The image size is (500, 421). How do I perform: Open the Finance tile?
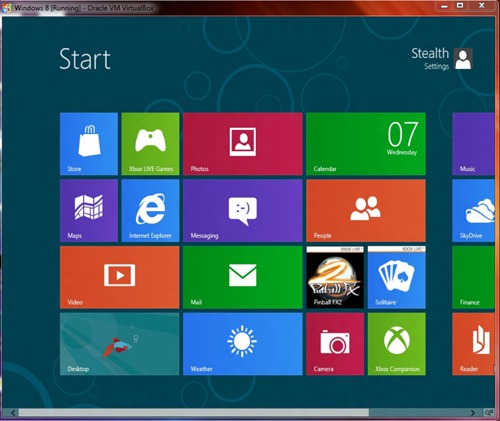(473, 277)
